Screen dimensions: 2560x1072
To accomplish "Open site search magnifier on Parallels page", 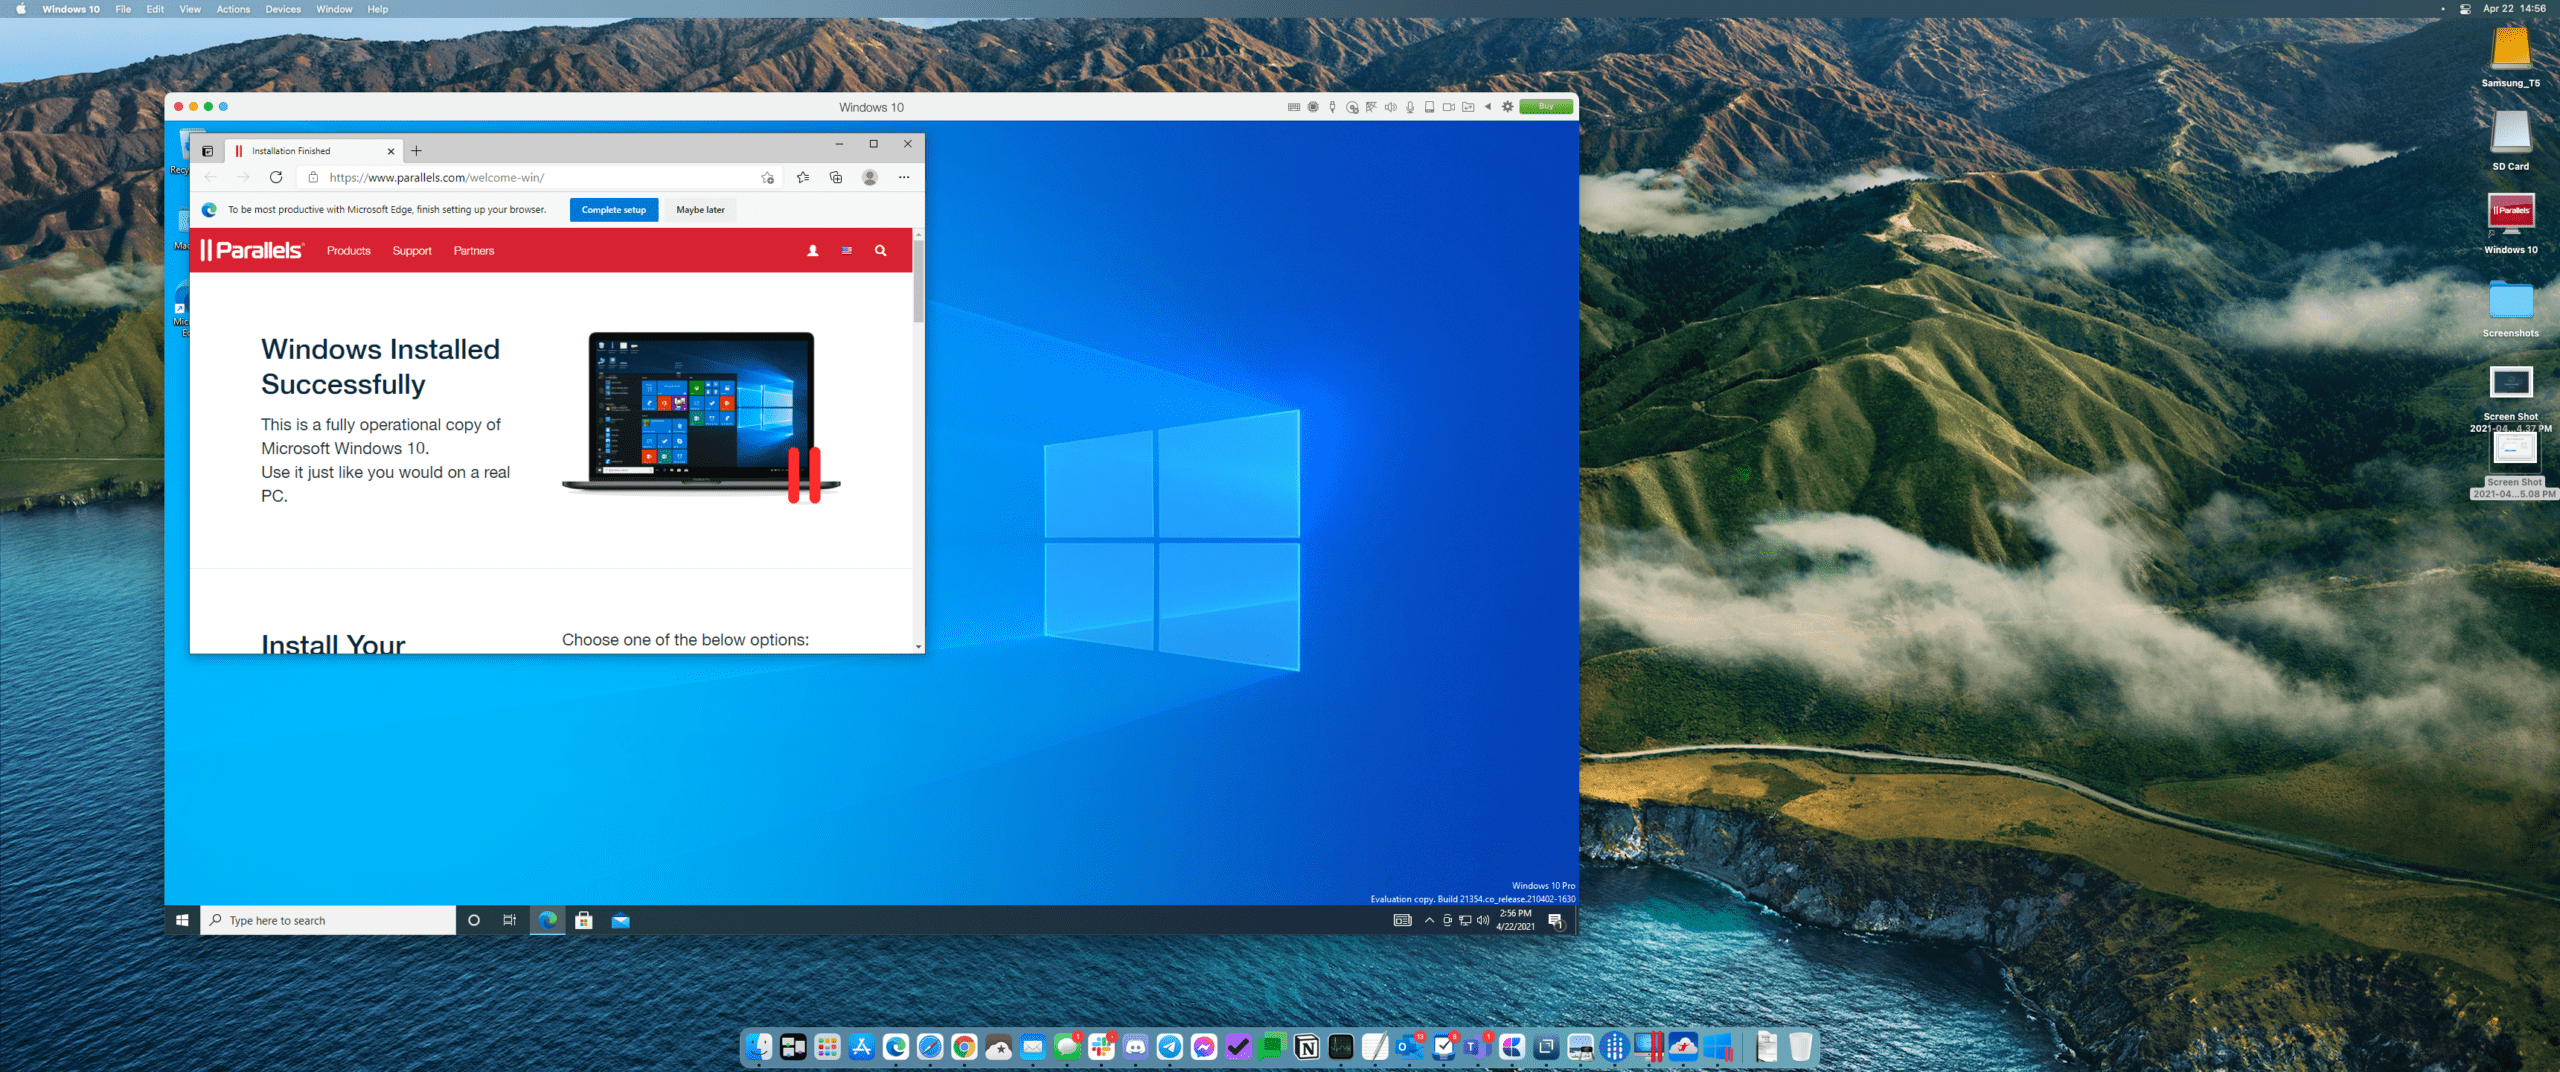I will point(881,251).
